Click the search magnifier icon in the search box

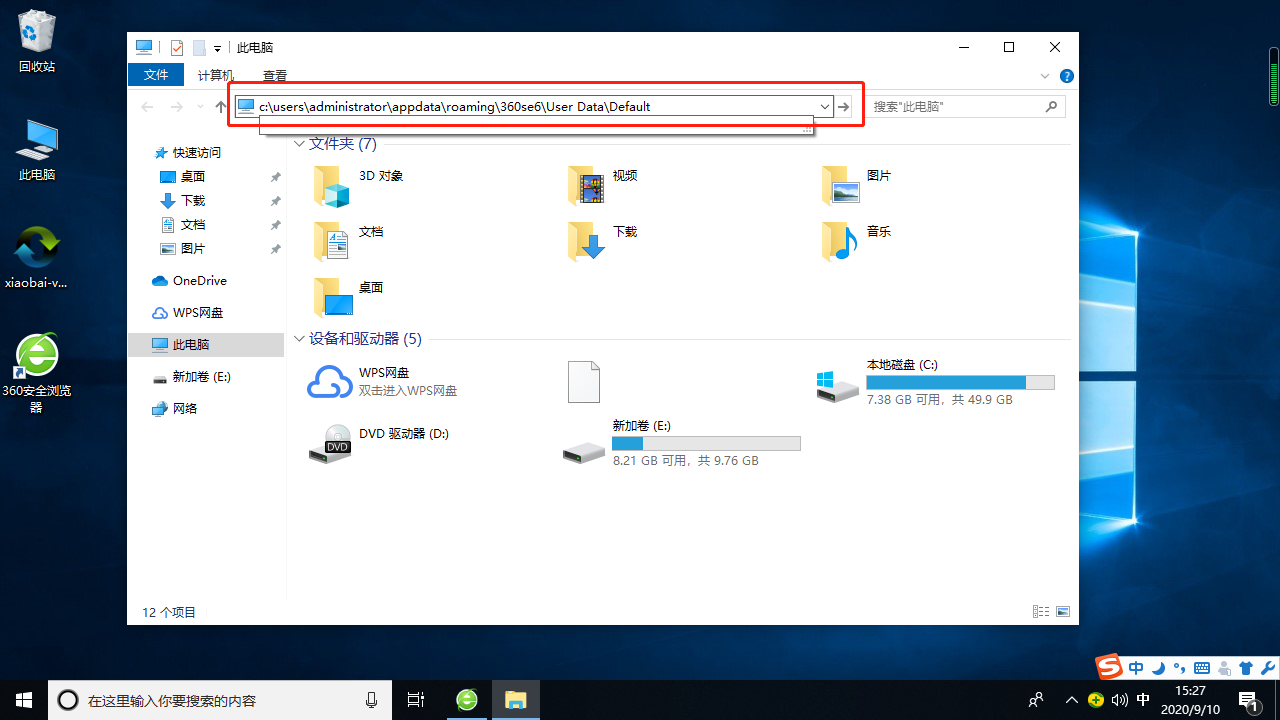(x=1051, y=106)
